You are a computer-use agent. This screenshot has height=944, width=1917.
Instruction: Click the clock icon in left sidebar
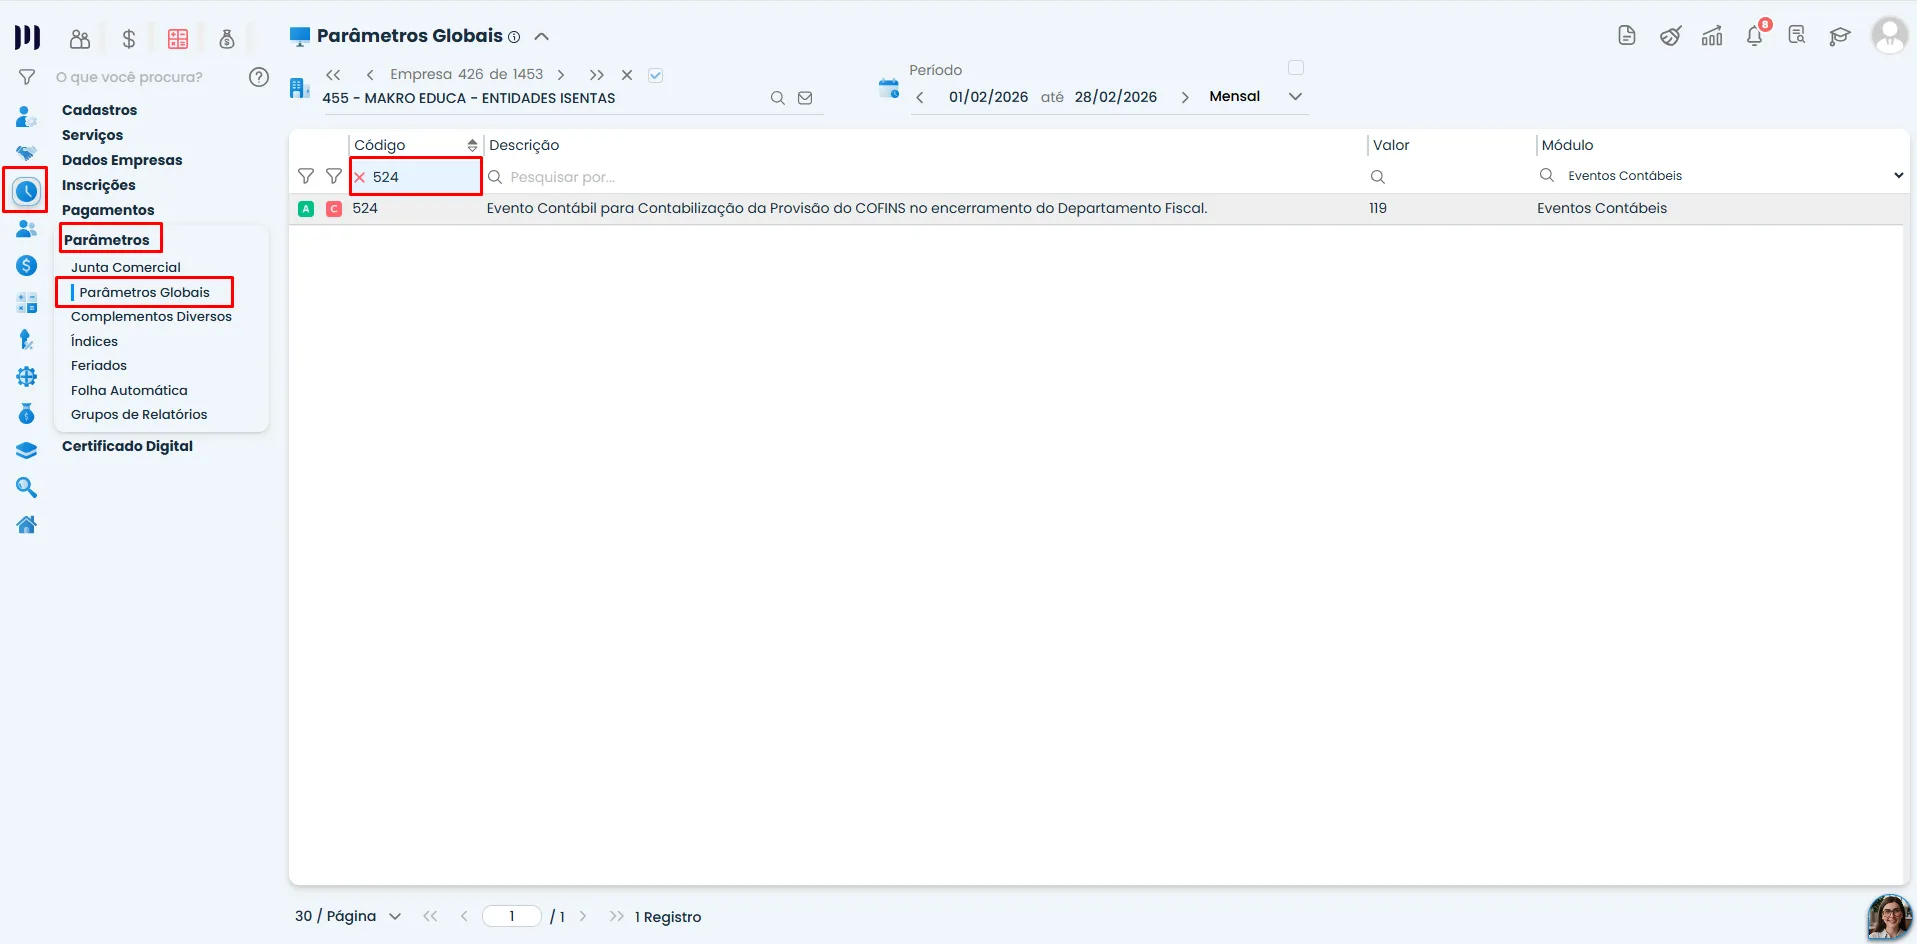coord(26,190)
